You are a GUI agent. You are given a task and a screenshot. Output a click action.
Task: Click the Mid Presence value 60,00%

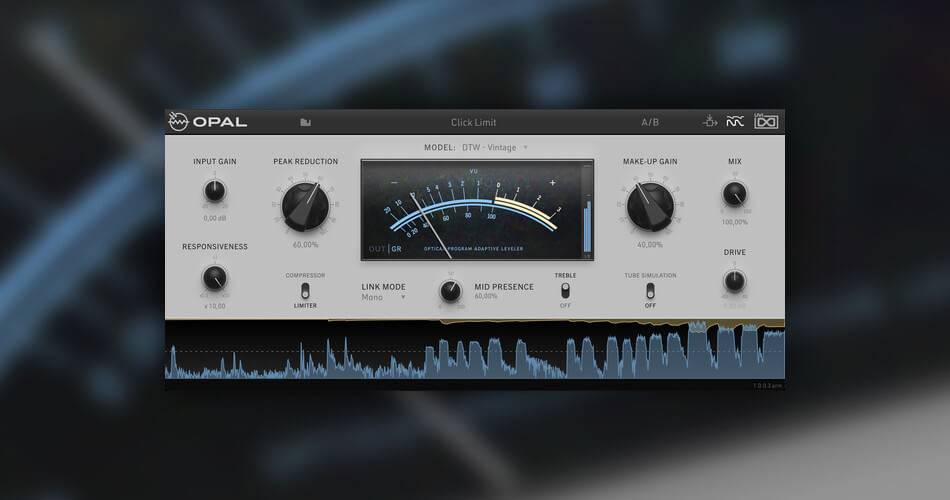pyautogui.click(x=486, y=296)
